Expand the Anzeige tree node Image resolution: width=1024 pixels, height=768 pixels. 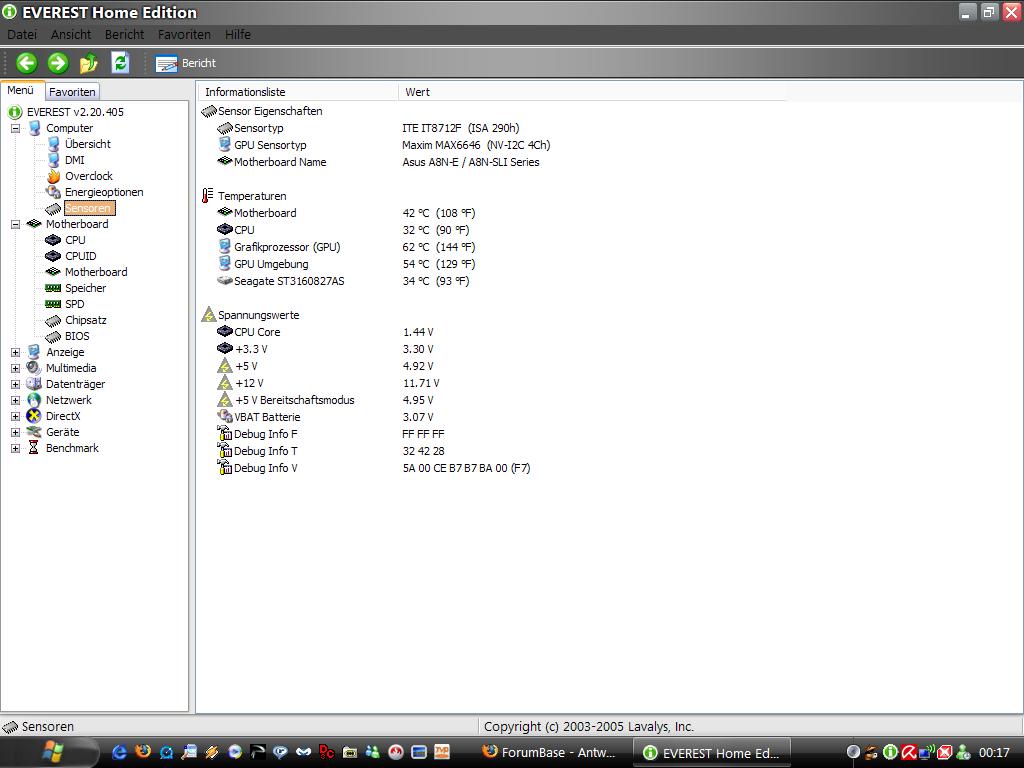(x=16, y=353)
